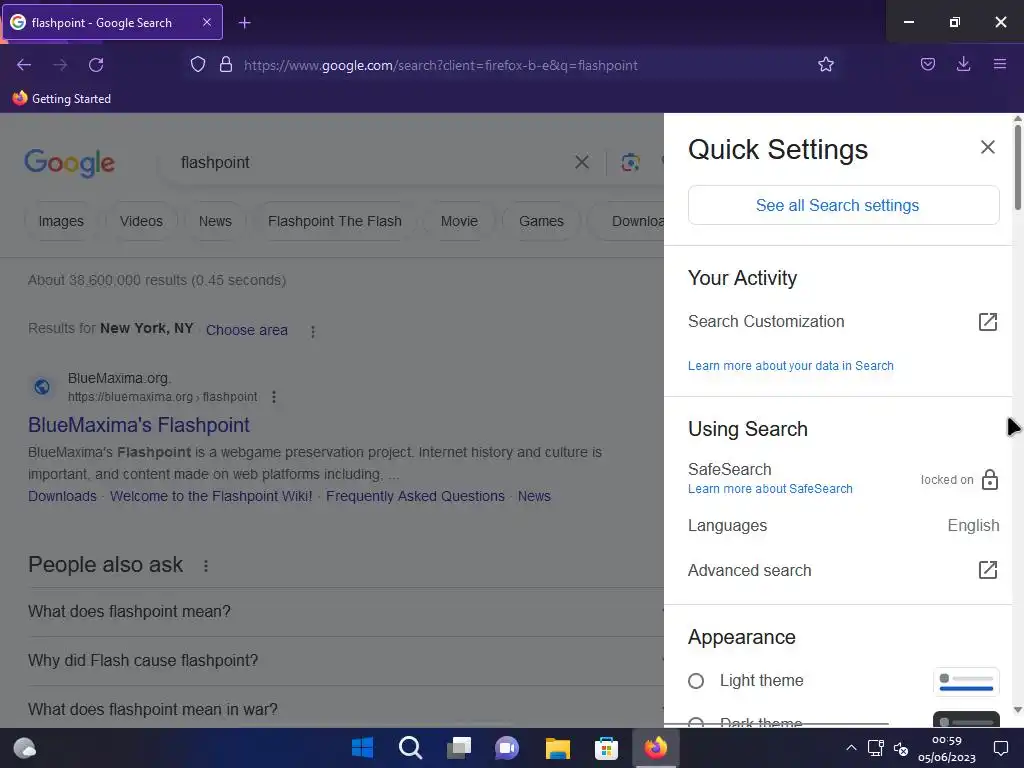Close the Quick Settings panel
Screen dimensions: 1024x768
pyautogui.click(x=987, y=147)
